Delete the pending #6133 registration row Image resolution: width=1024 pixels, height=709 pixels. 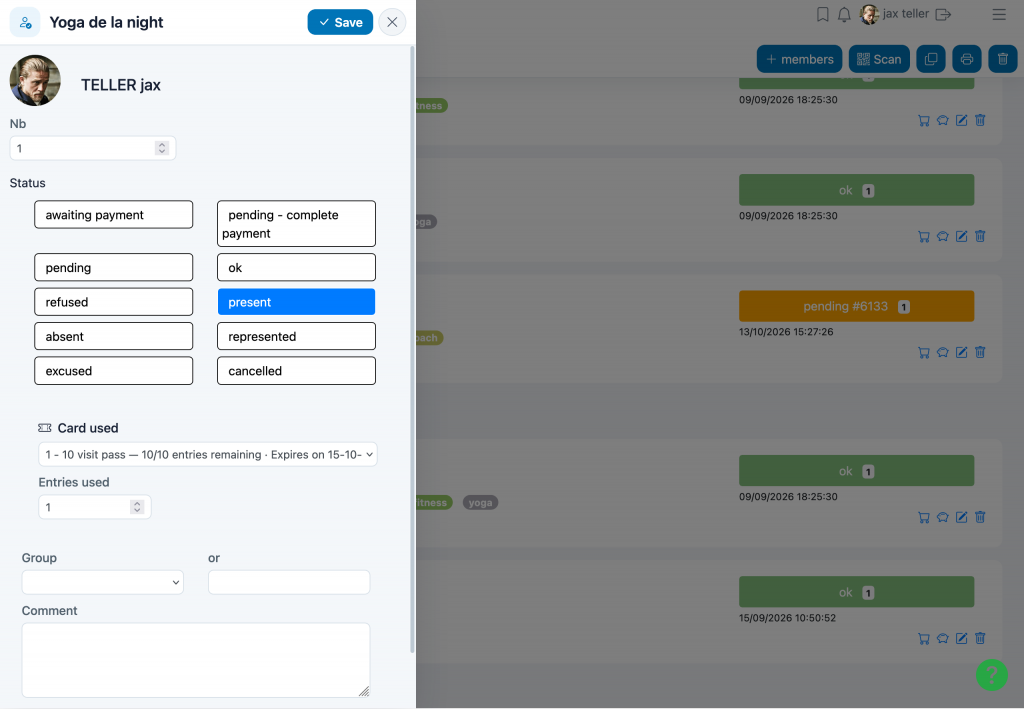pyautogui.click(x=980, y=353)
